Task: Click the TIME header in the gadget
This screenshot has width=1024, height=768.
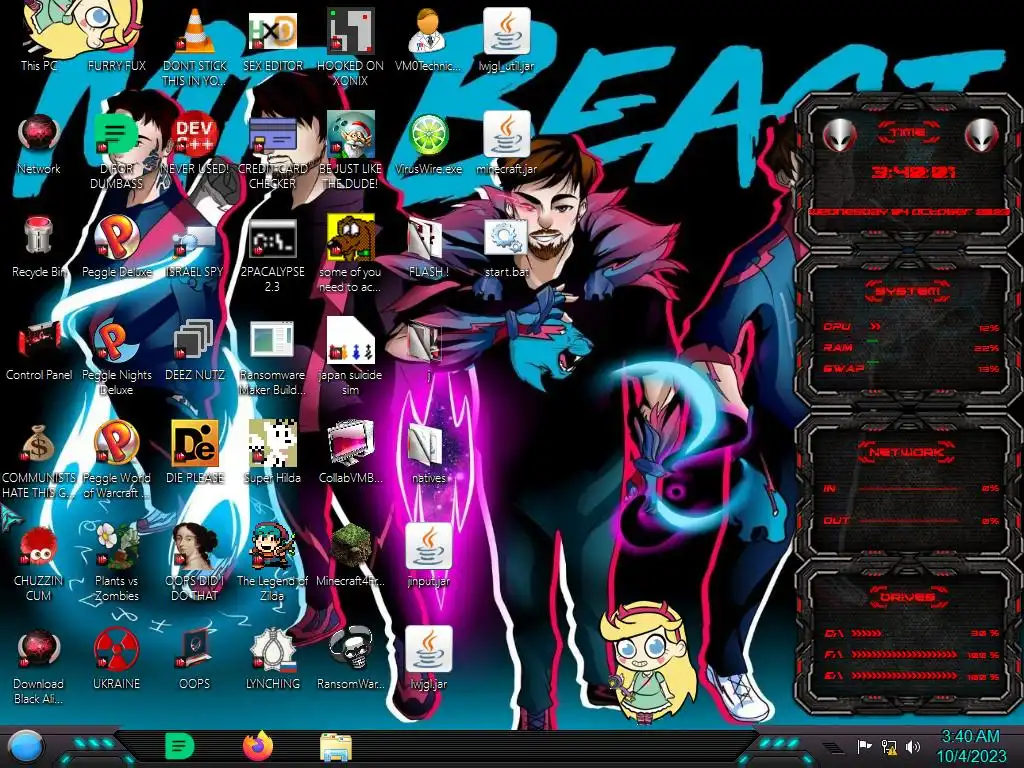Action: [x=908, y=133]
